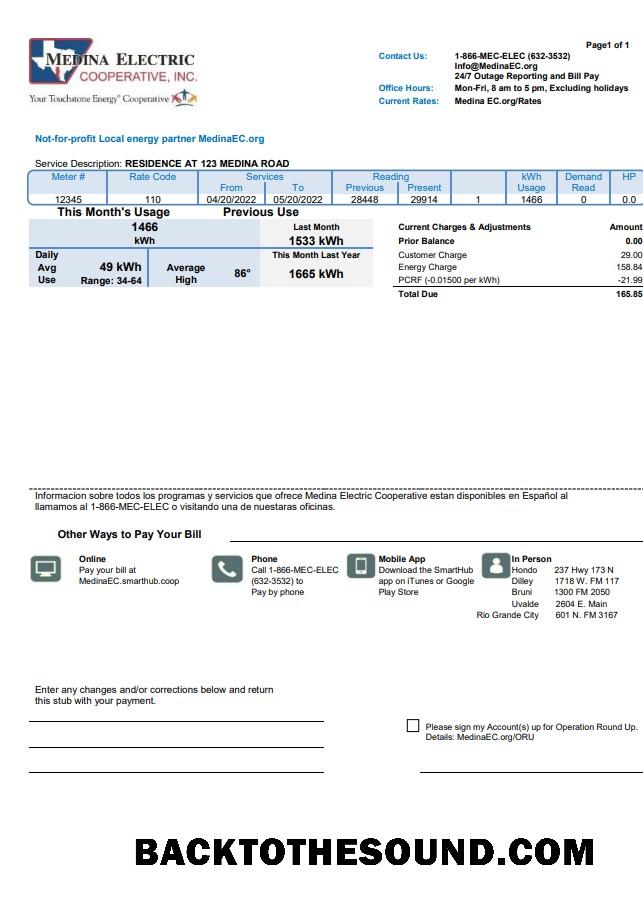Click the Previous Use heading

pos(261,212)
